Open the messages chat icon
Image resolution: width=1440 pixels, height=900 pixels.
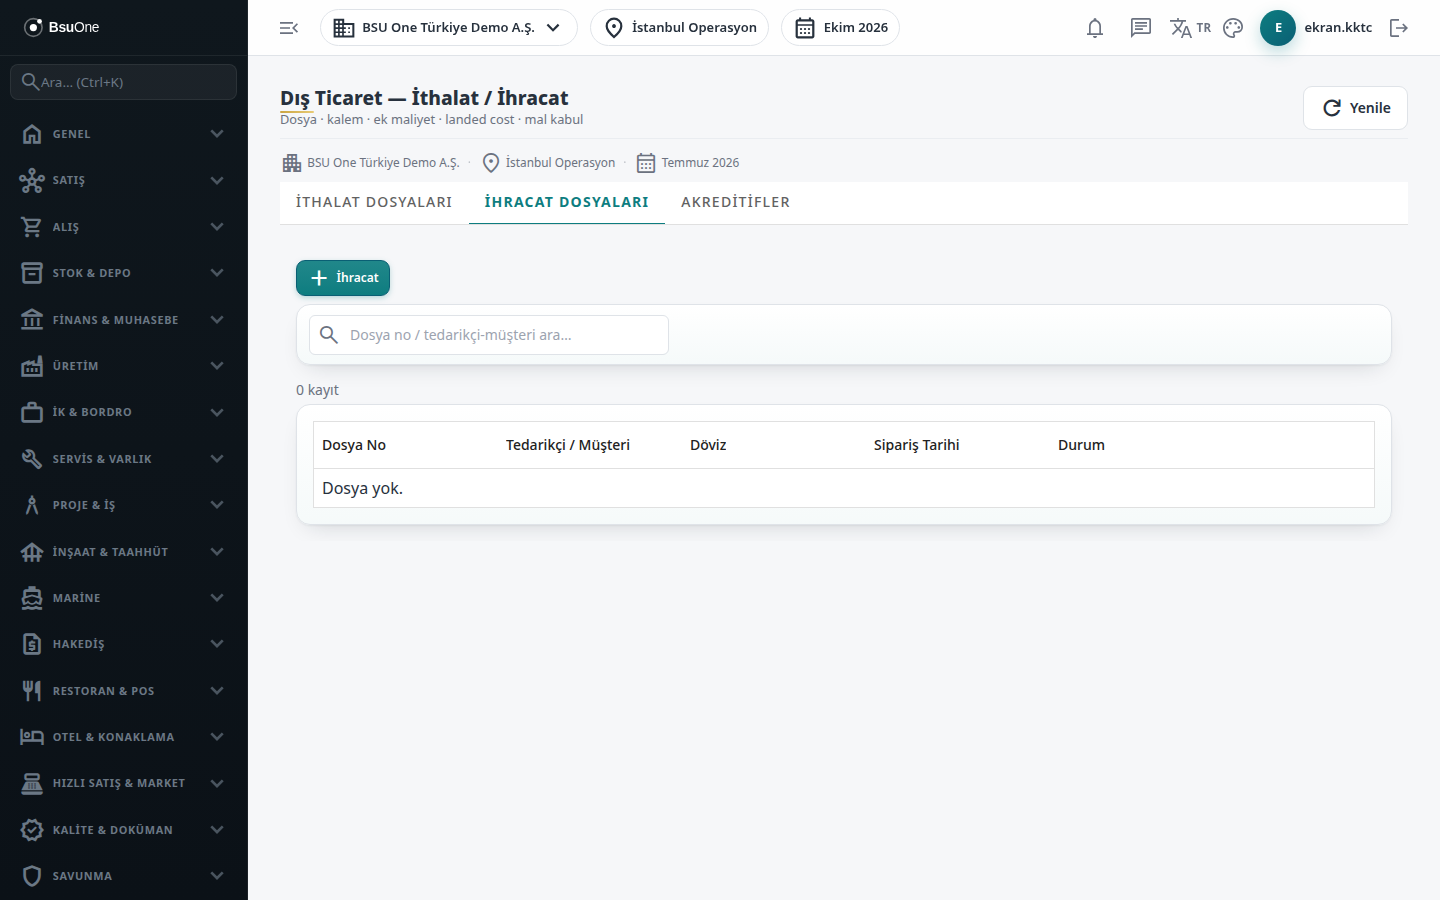pyautogui.click(x=1141, y=28)
